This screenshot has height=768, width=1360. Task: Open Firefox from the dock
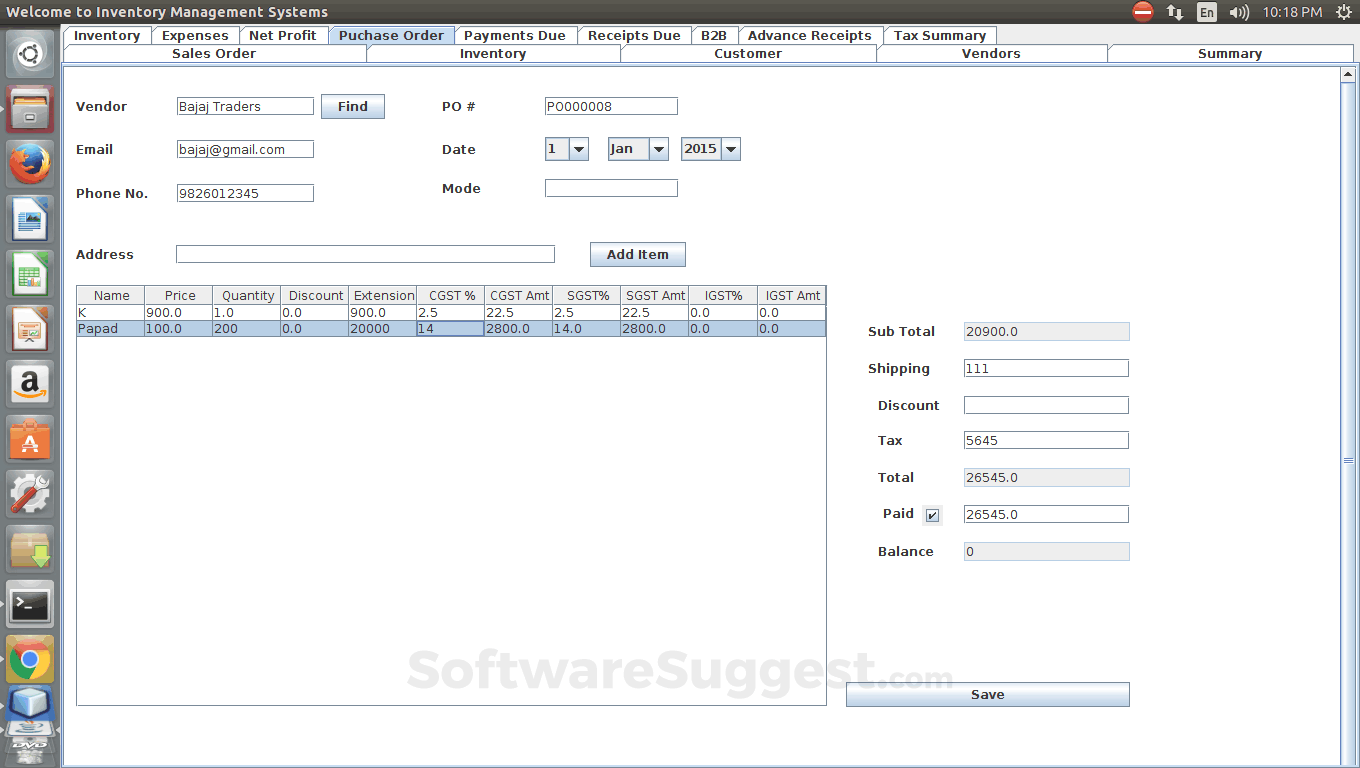pos(30,164)
